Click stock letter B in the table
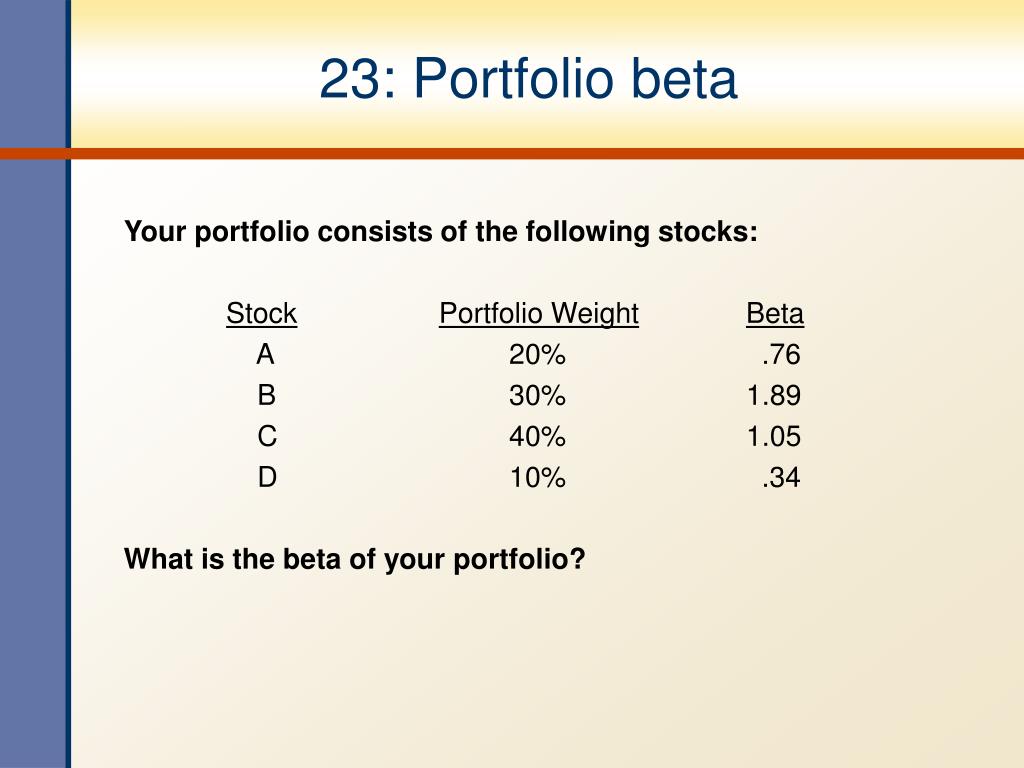This screenshot has height=768, width=1024. click(x=266, y=395)
